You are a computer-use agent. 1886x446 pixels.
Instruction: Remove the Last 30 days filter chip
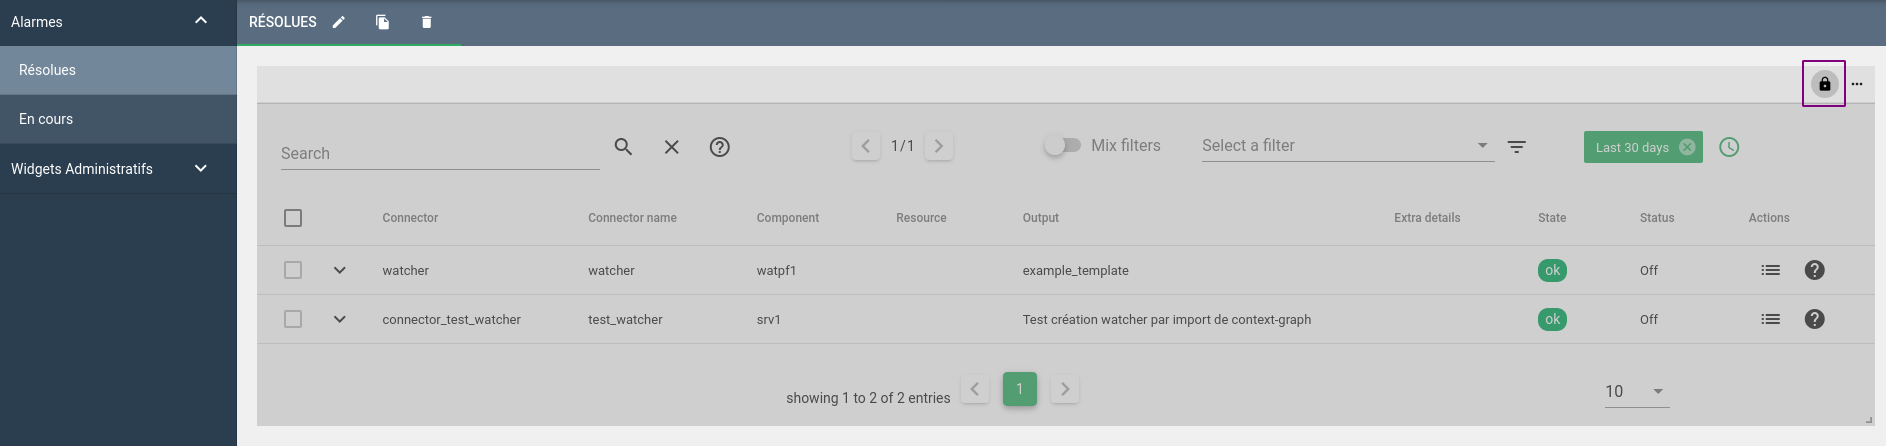(x=1687, y=147)
